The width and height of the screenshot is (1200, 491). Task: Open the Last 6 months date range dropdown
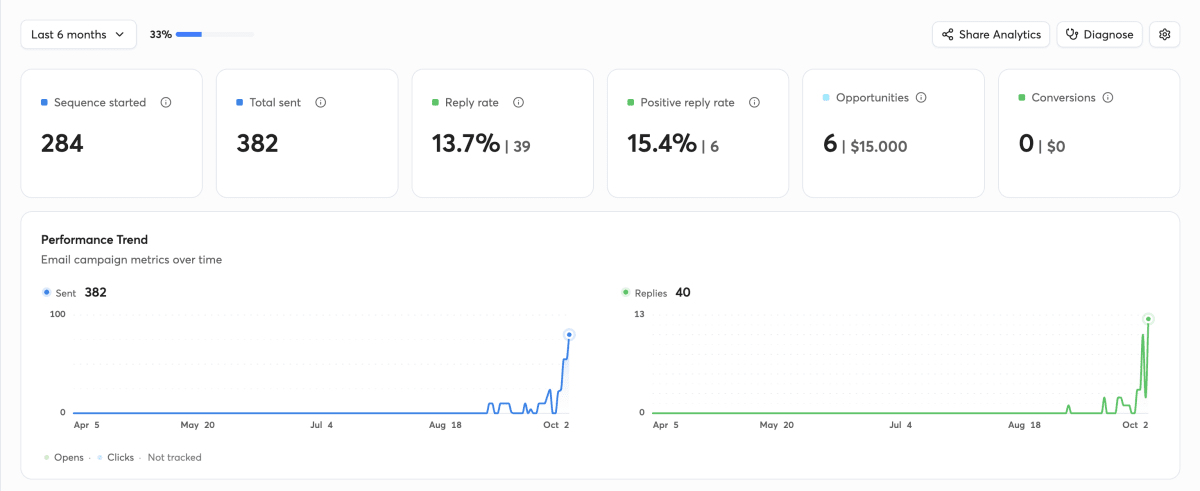[x=78, y=34]
